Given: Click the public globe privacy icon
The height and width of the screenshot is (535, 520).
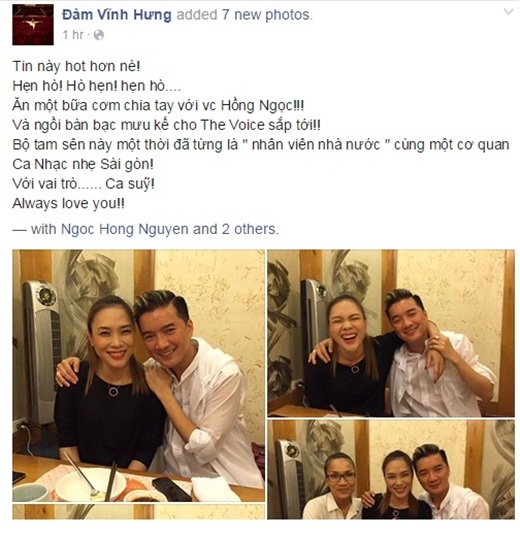Looking at the screenshot, I should 99,35.
